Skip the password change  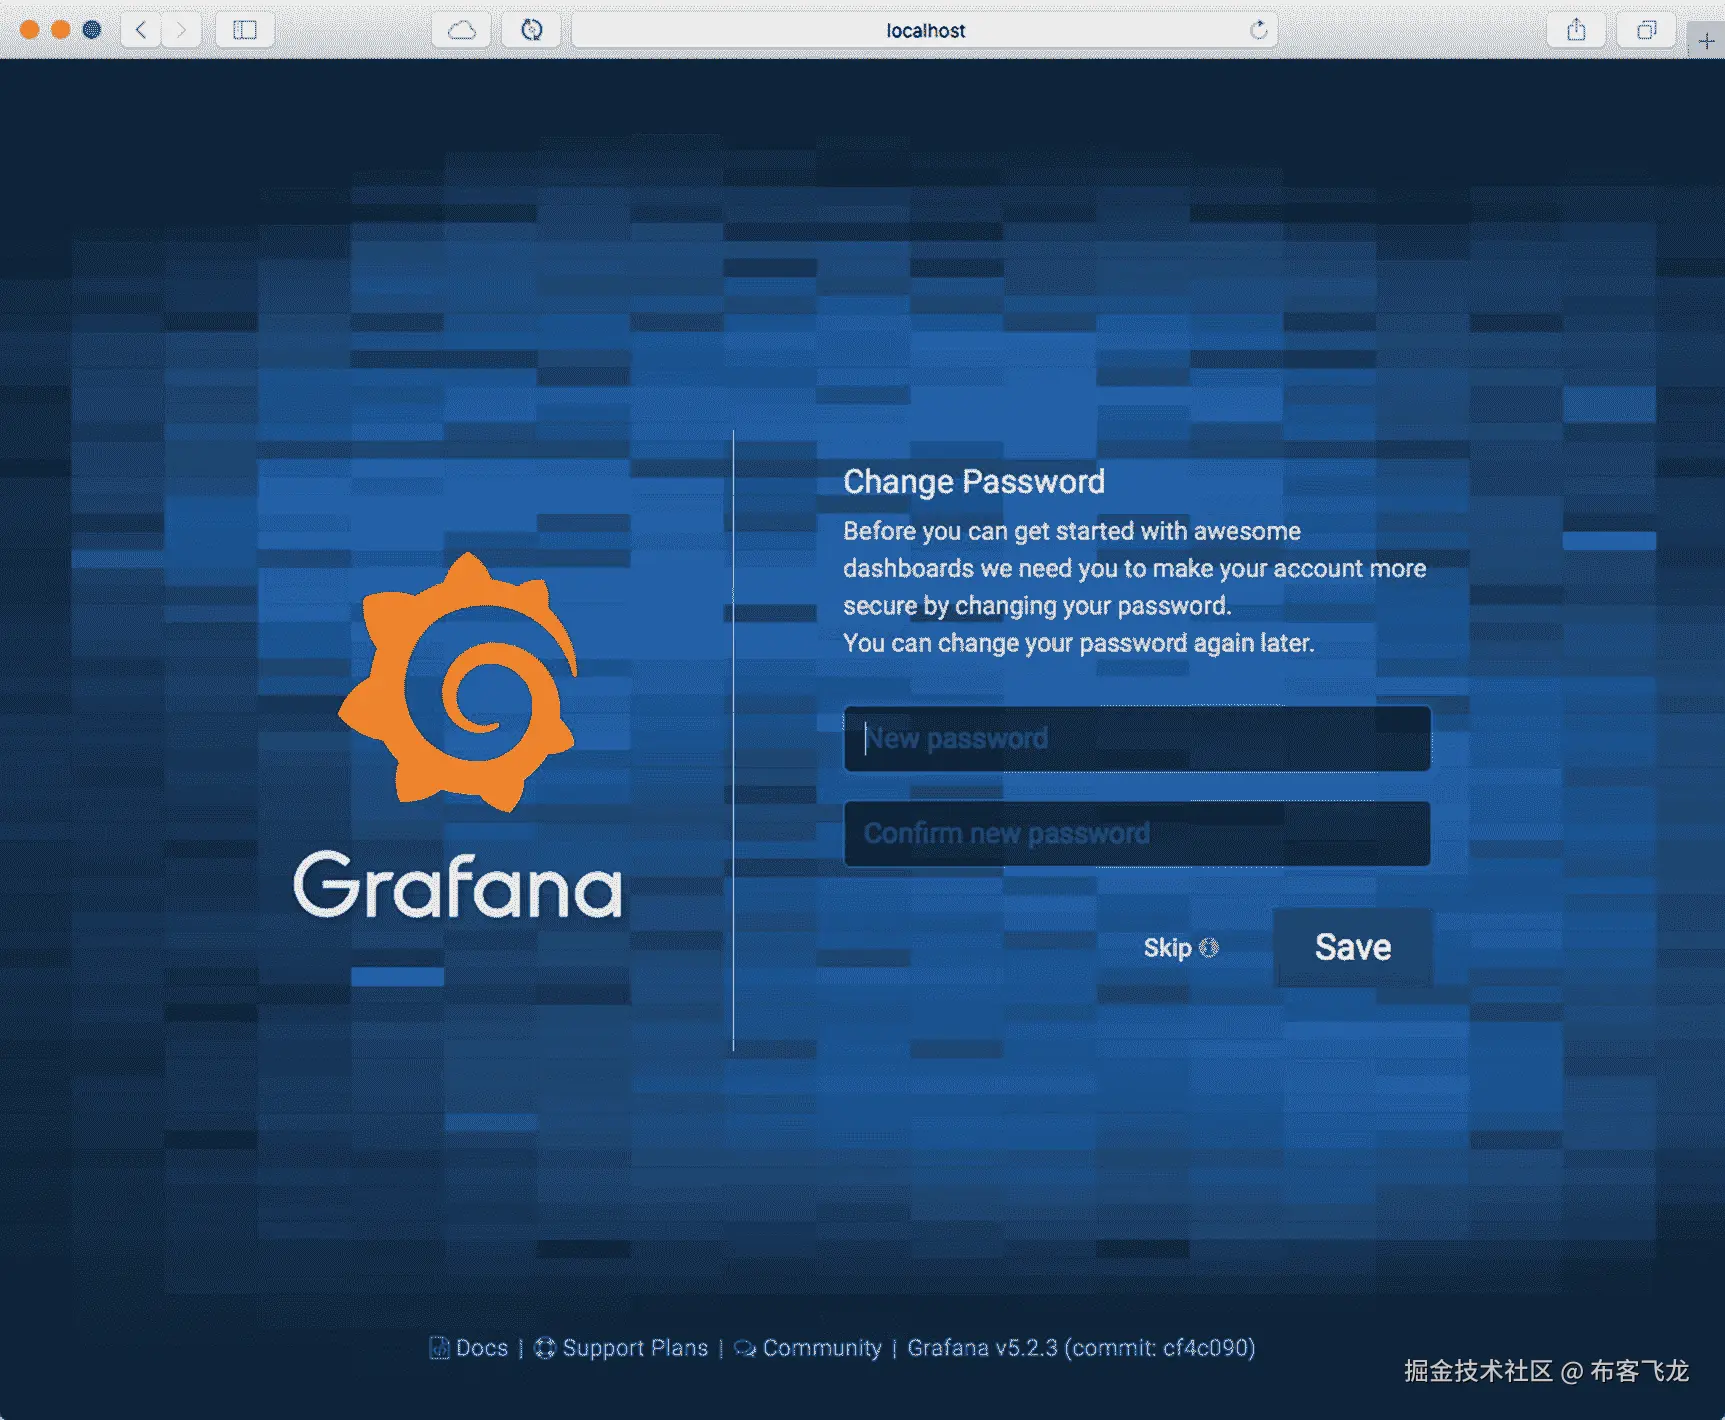(1180, 948)
